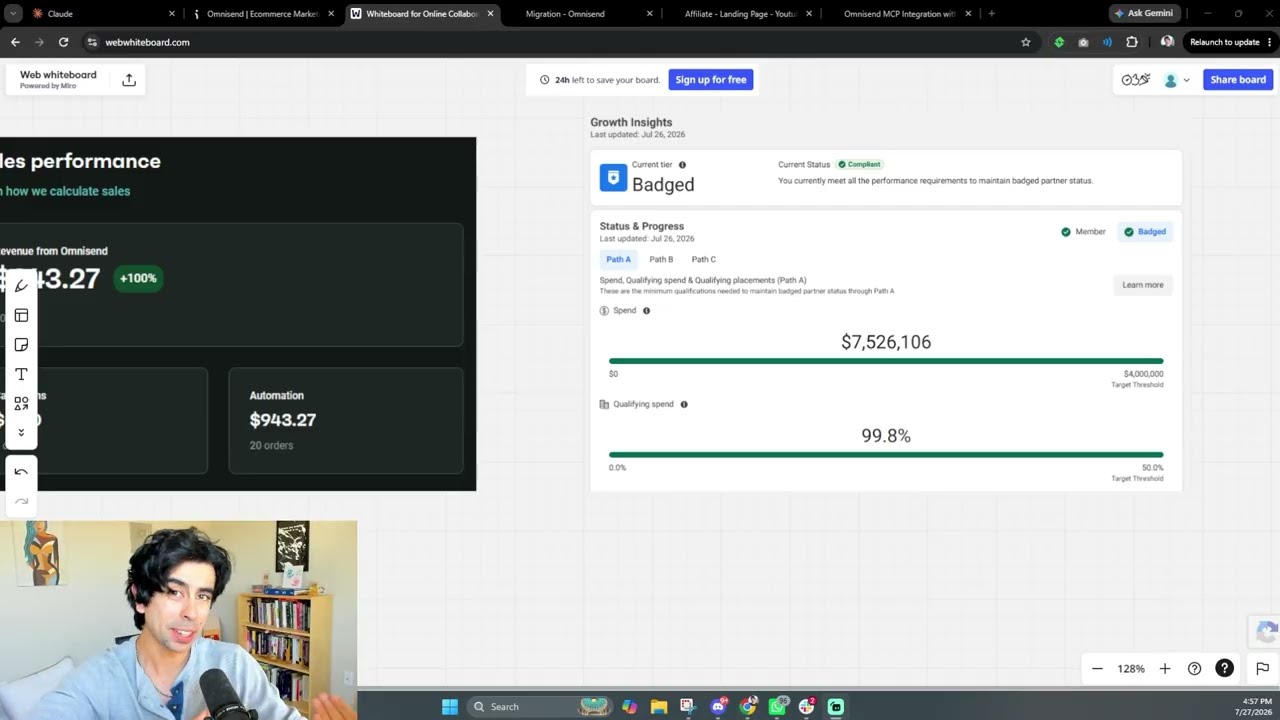Screen dimensions: 1280x720
Task: Zoom out of the whiteboard
Action: 1097,669
